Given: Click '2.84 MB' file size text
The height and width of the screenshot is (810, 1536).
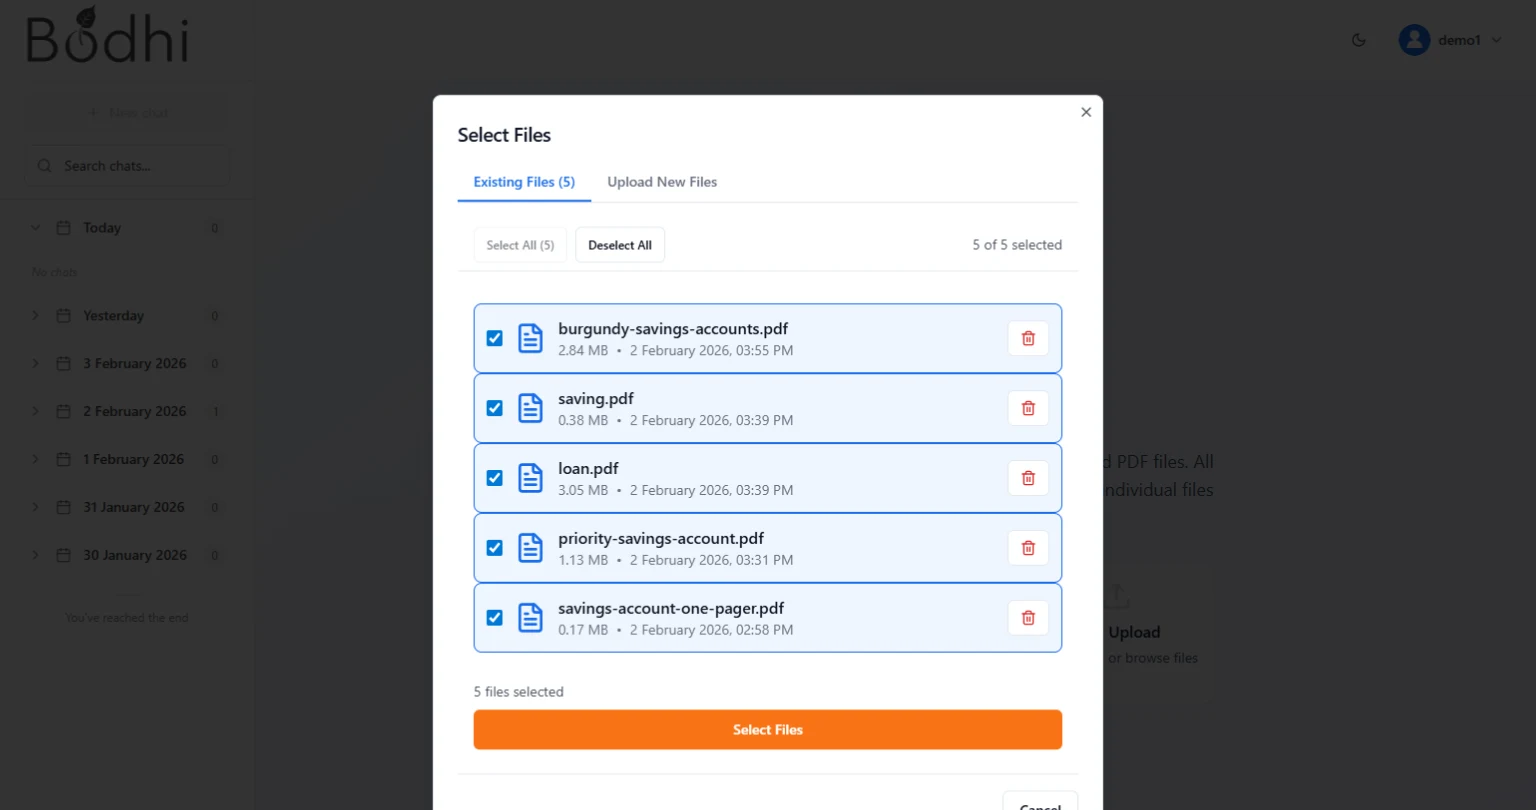Looking at the screenshot, I should [x=583, y=351].
